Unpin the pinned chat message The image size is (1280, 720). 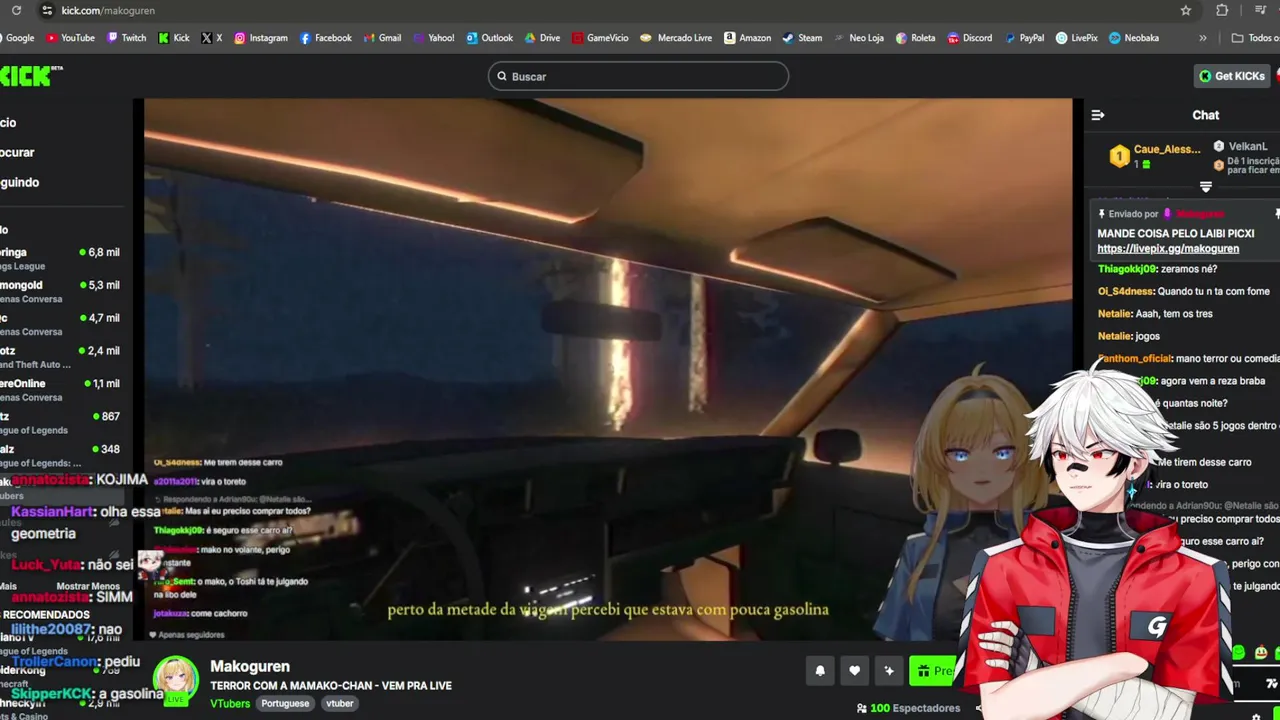1277,214
